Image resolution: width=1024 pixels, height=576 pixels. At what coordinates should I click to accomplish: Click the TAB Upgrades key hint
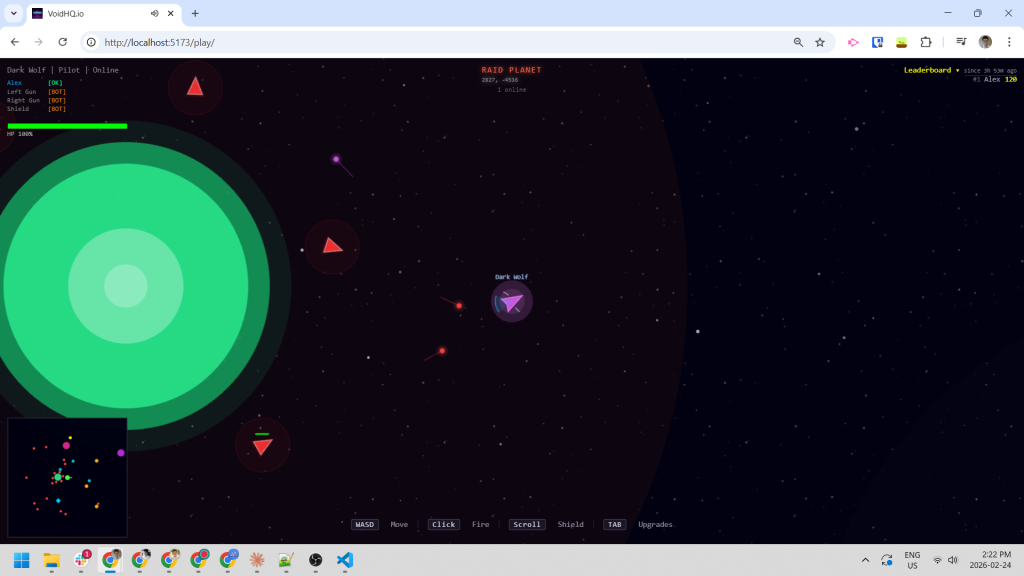click(x=615, y=524)
